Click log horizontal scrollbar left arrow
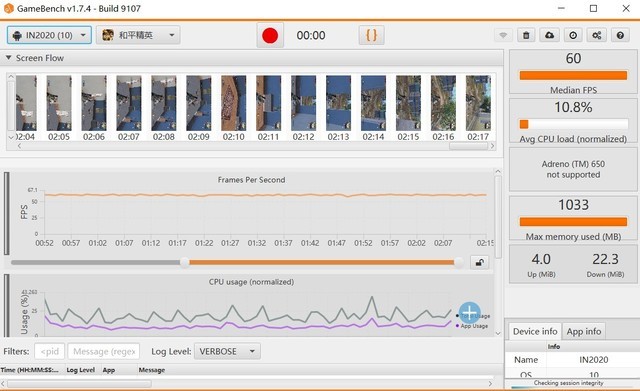 tap(3, 383)
